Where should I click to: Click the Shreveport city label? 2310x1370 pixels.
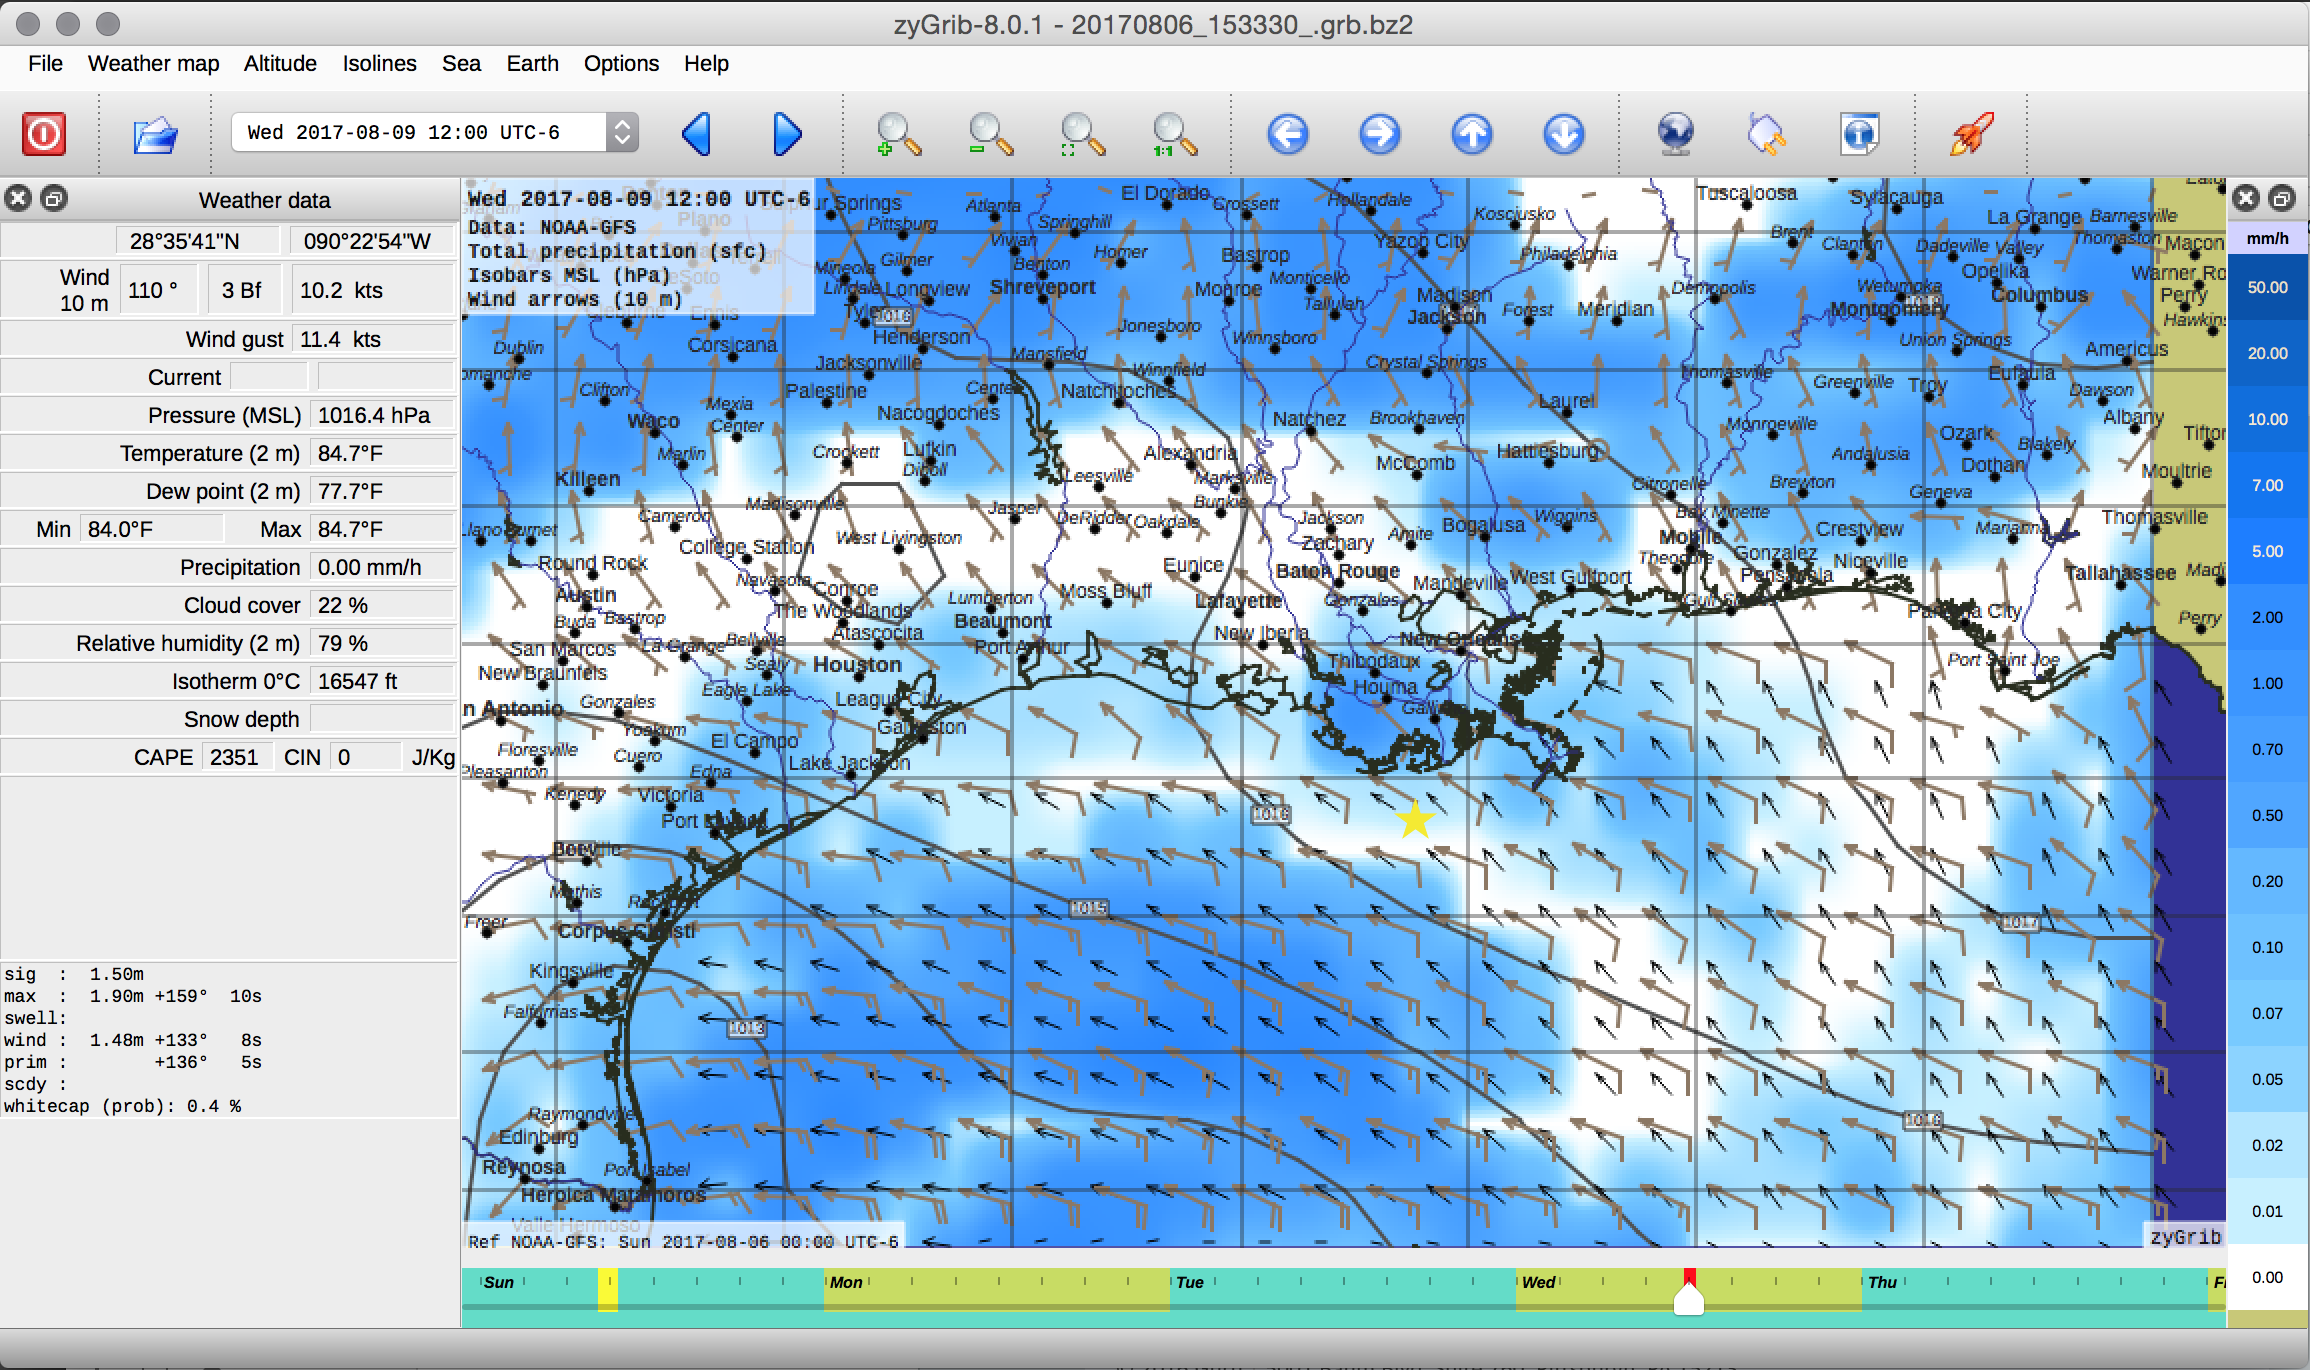1042,287
